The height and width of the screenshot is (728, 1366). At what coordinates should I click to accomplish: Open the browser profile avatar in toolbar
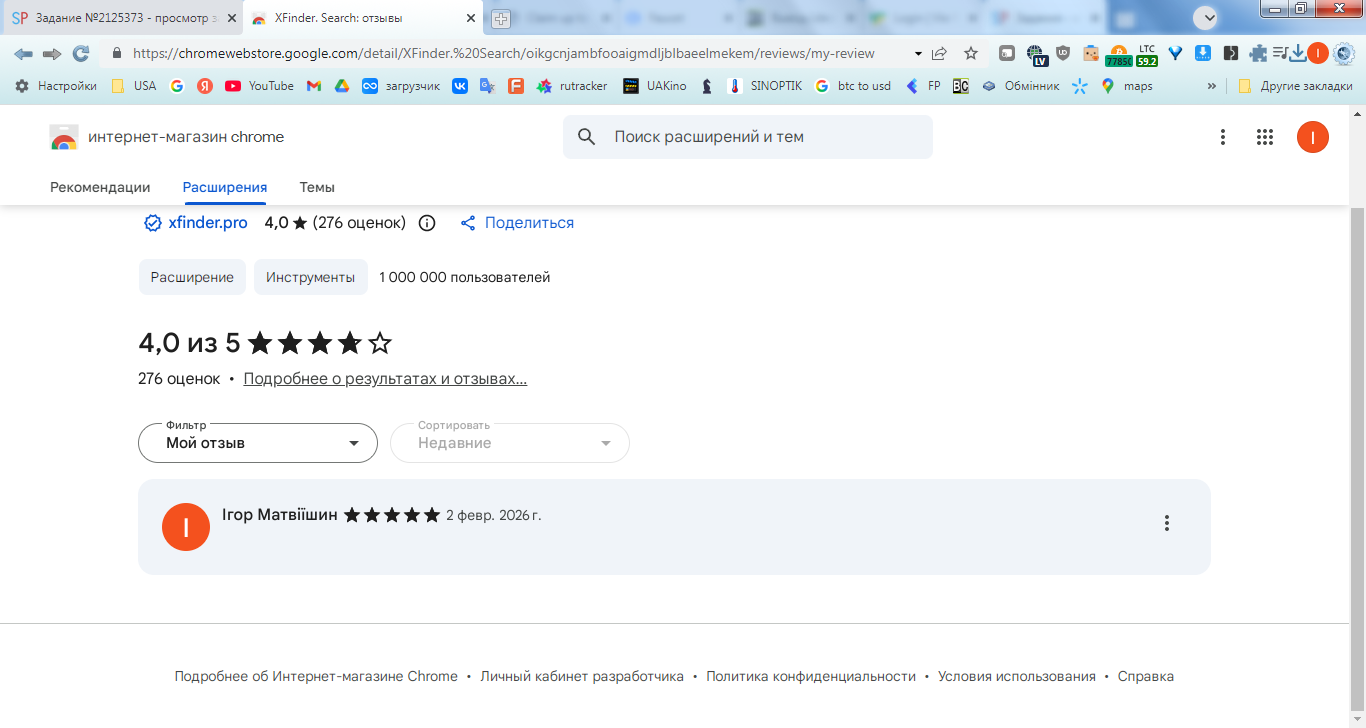tap(1318, 53)
